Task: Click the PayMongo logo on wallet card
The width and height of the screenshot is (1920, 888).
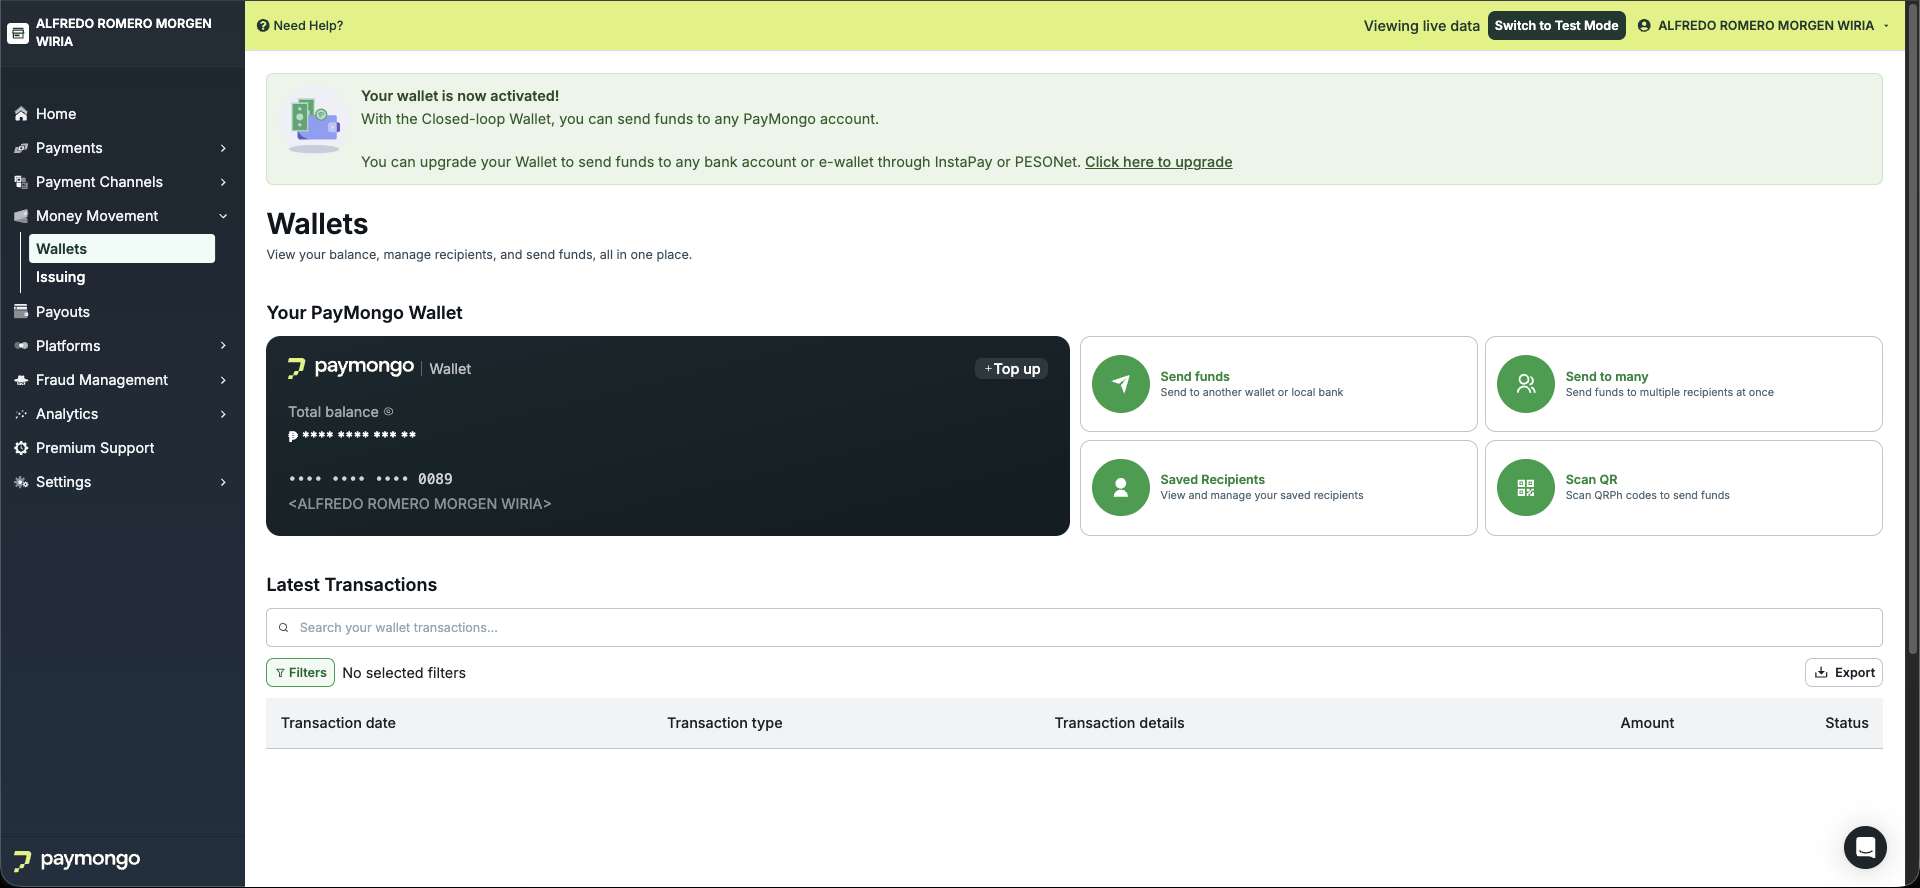Action: (x=351, y=367)
